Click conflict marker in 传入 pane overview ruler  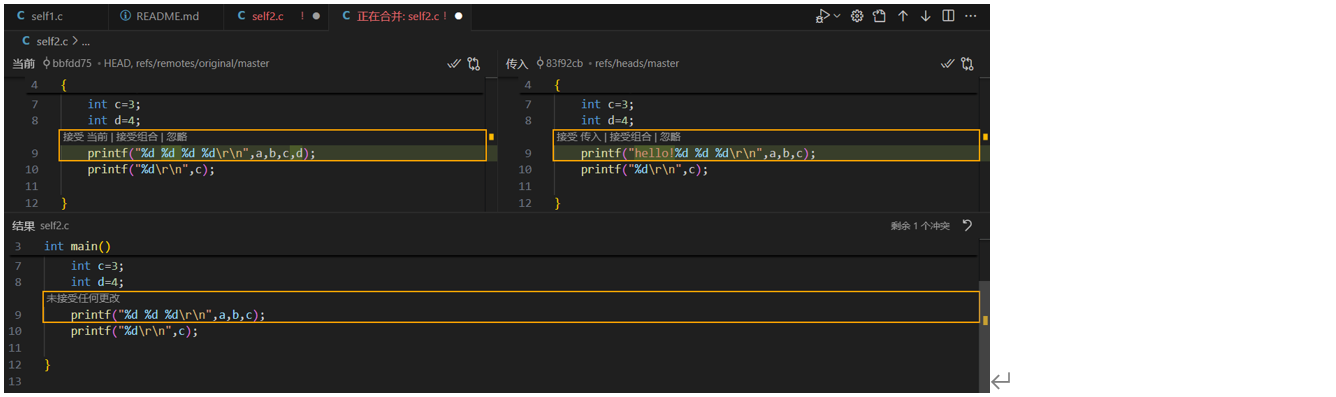coord(985,136)
